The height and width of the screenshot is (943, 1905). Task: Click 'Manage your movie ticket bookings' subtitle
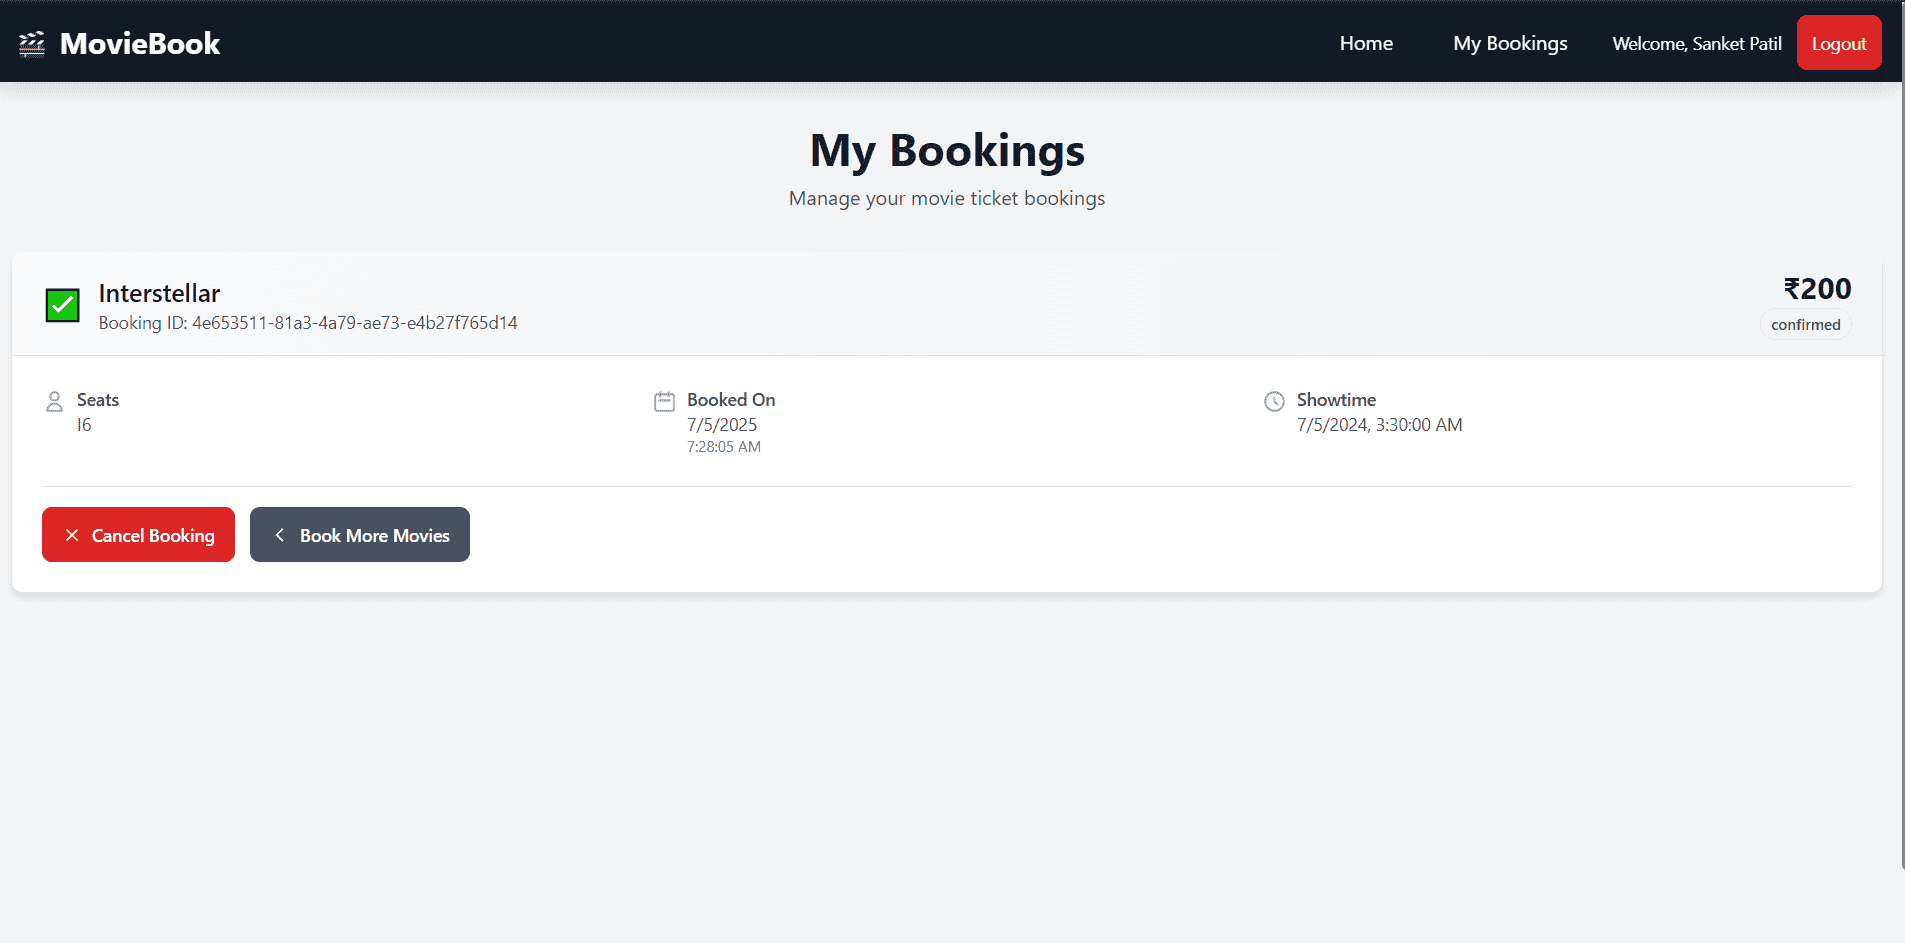947,198
